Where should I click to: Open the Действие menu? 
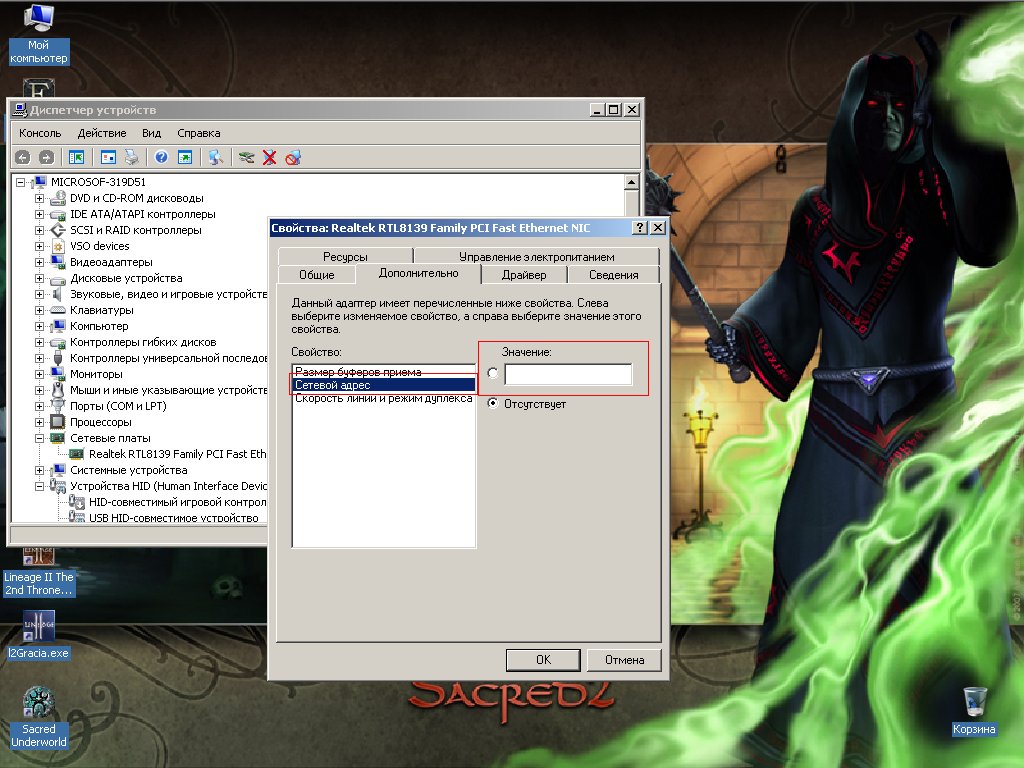[x=101, y=133]
